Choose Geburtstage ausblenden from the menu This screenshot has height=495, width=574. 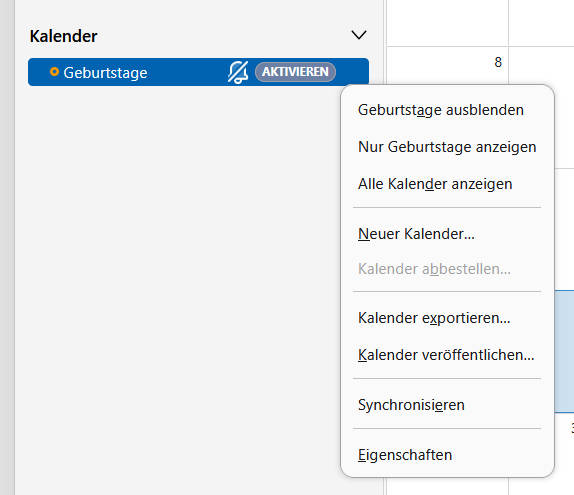pos(441,110)
